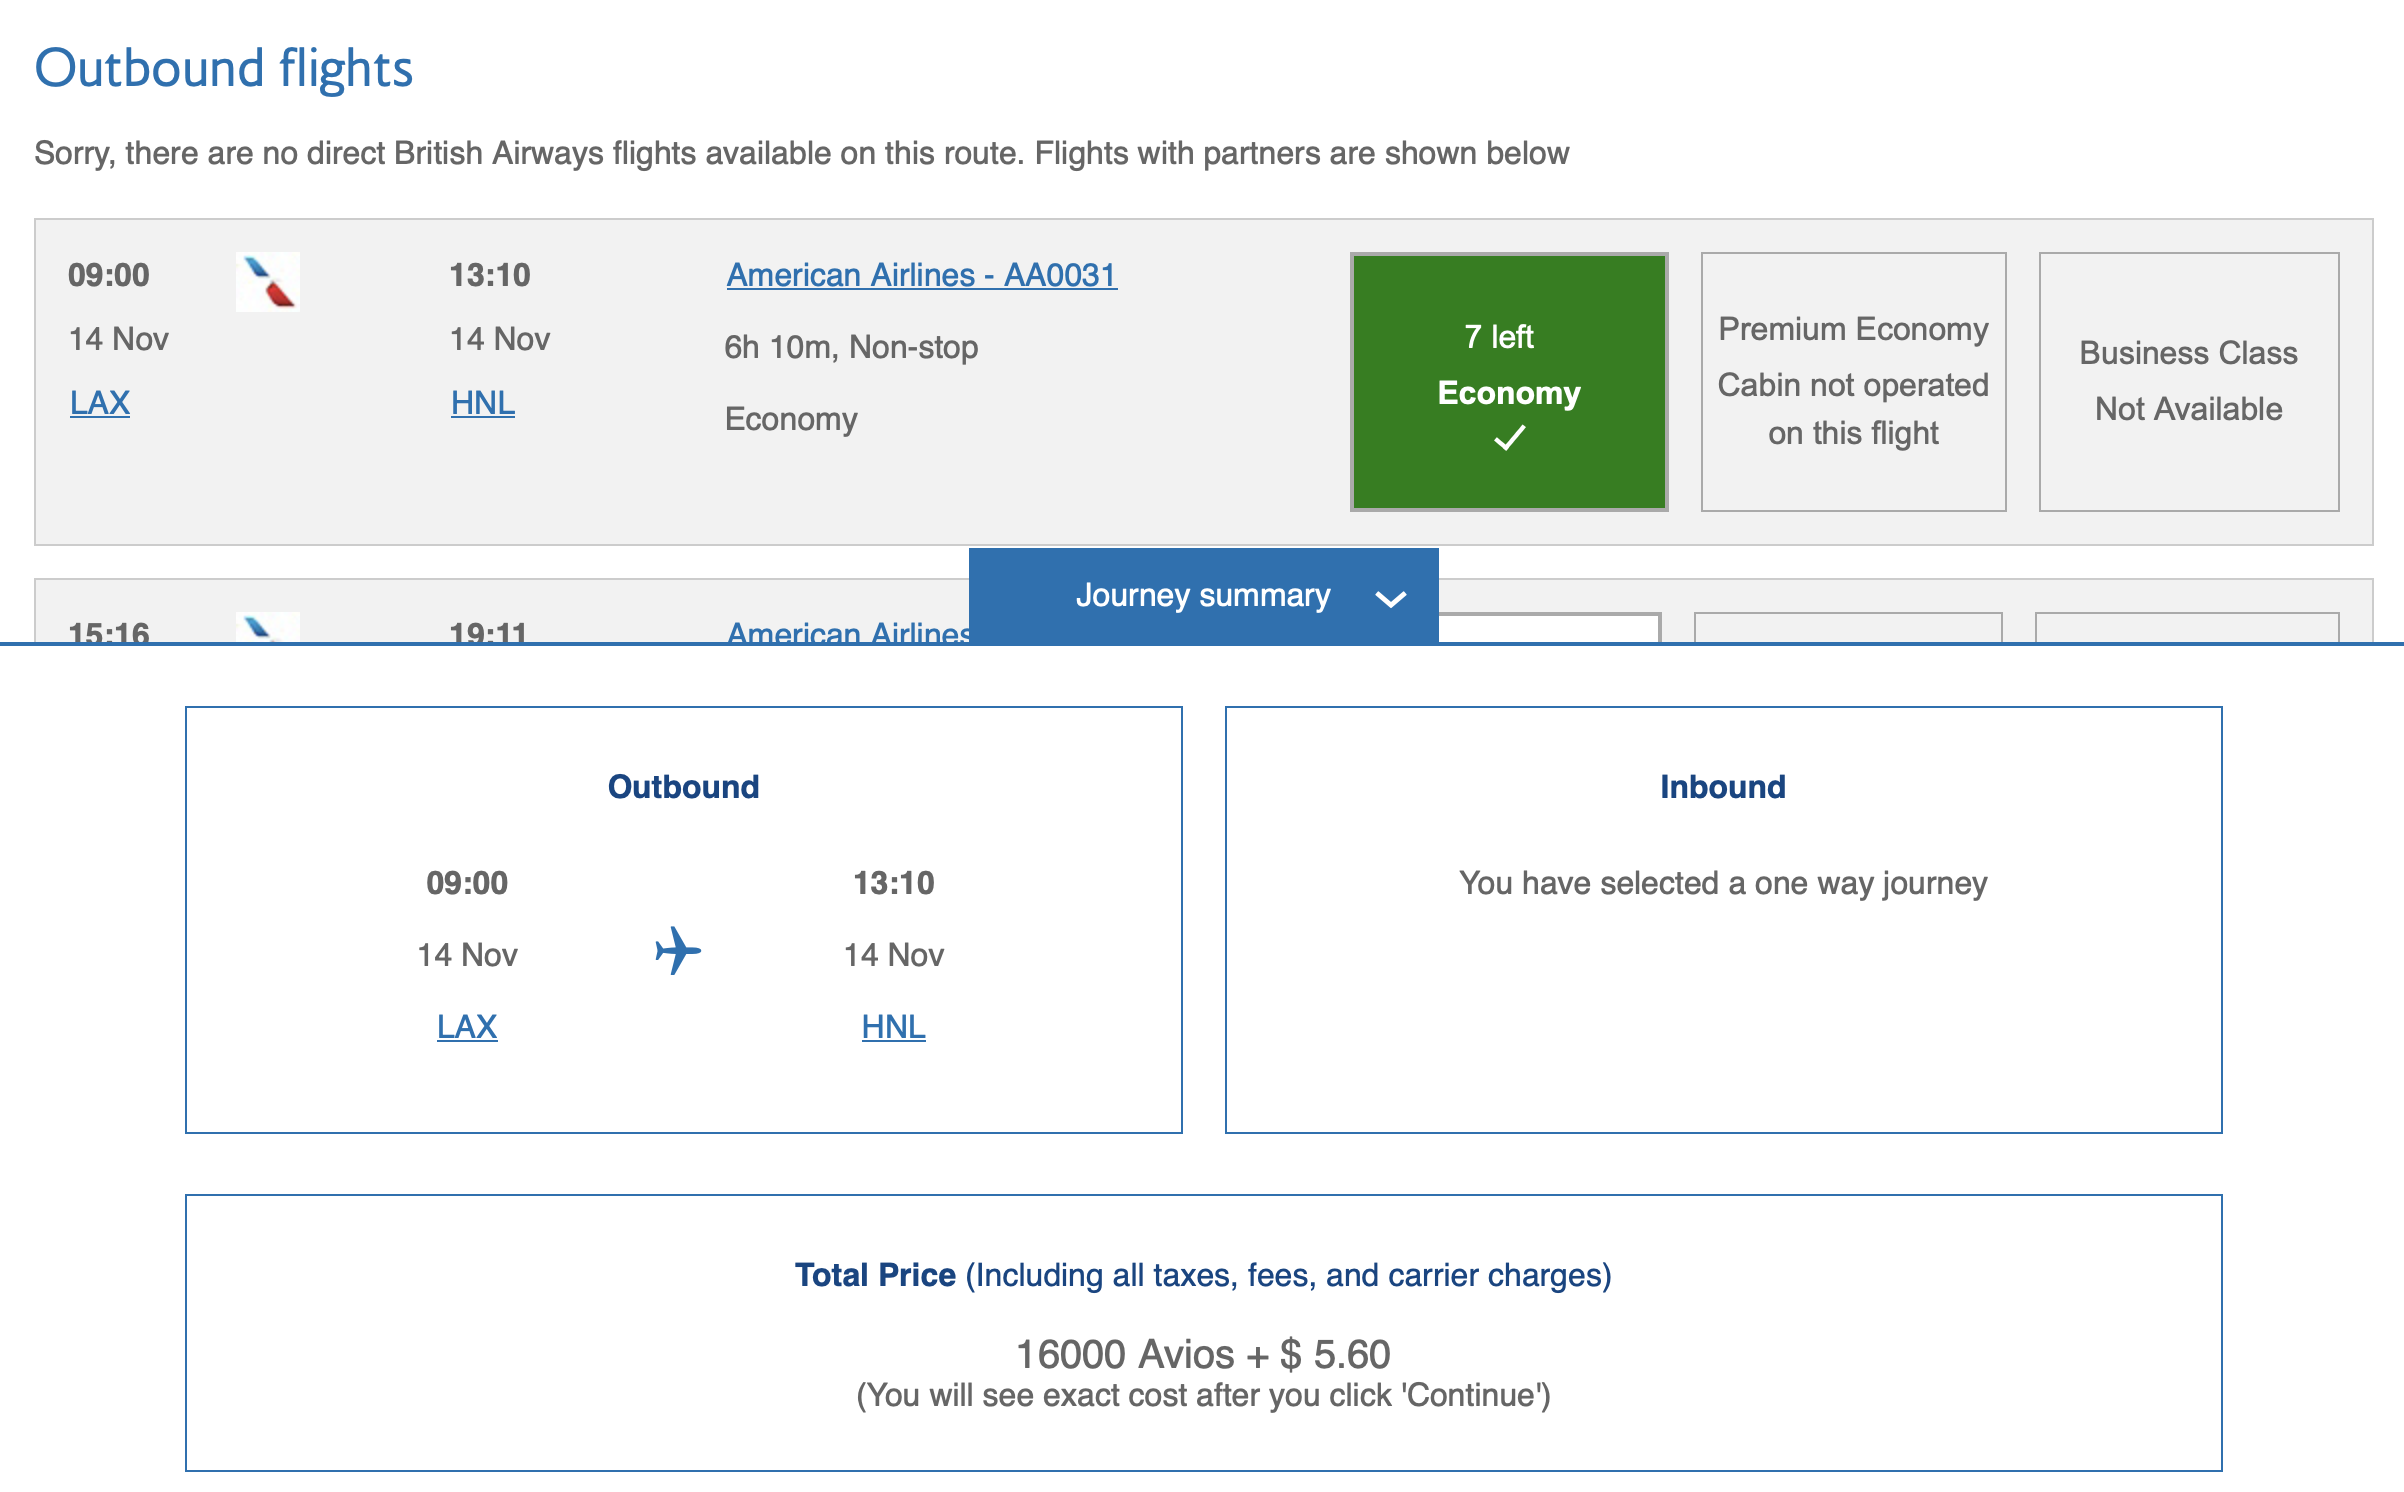Open the American Airlines - AA0031 flight link
The height and width of the screenshot is (1492, 2404).
click(921, 275)
